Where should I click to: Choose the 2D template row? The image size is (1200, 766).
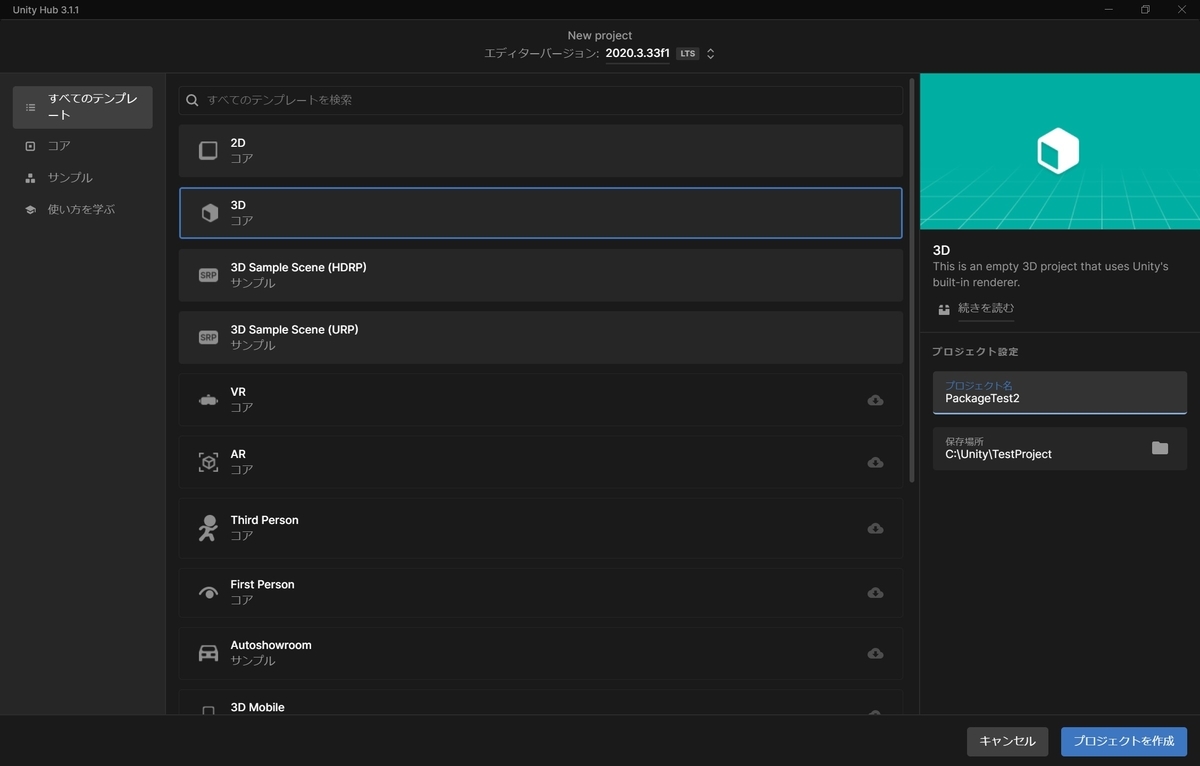point(541,151)
